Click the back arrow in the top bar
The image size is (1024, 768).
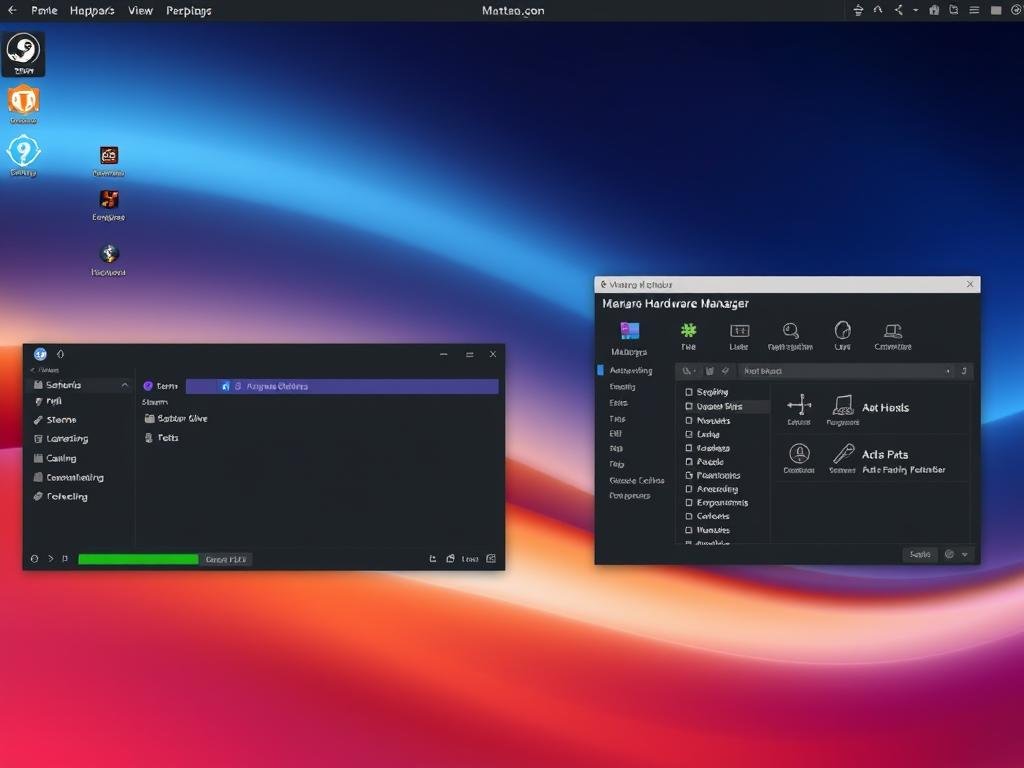point(12,10)
